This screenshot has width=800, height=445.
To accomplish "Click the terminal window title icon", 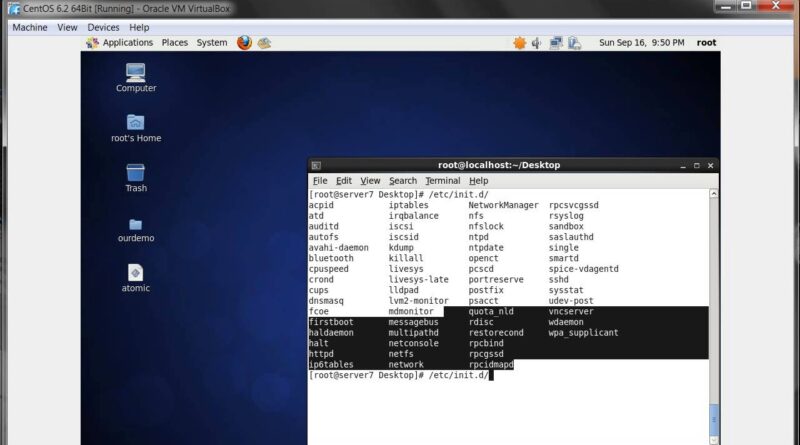I will click(316, 165).
